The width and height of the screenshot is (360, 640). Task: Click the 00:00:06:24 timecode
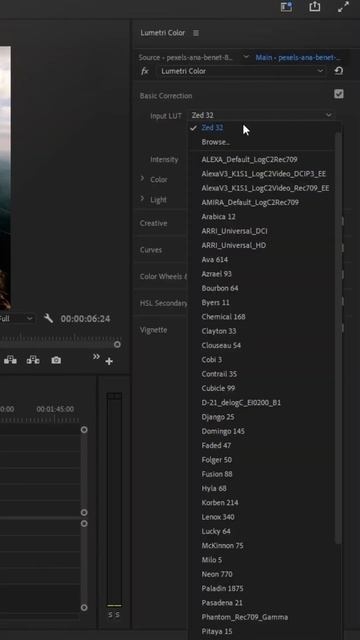click(85, 319)
